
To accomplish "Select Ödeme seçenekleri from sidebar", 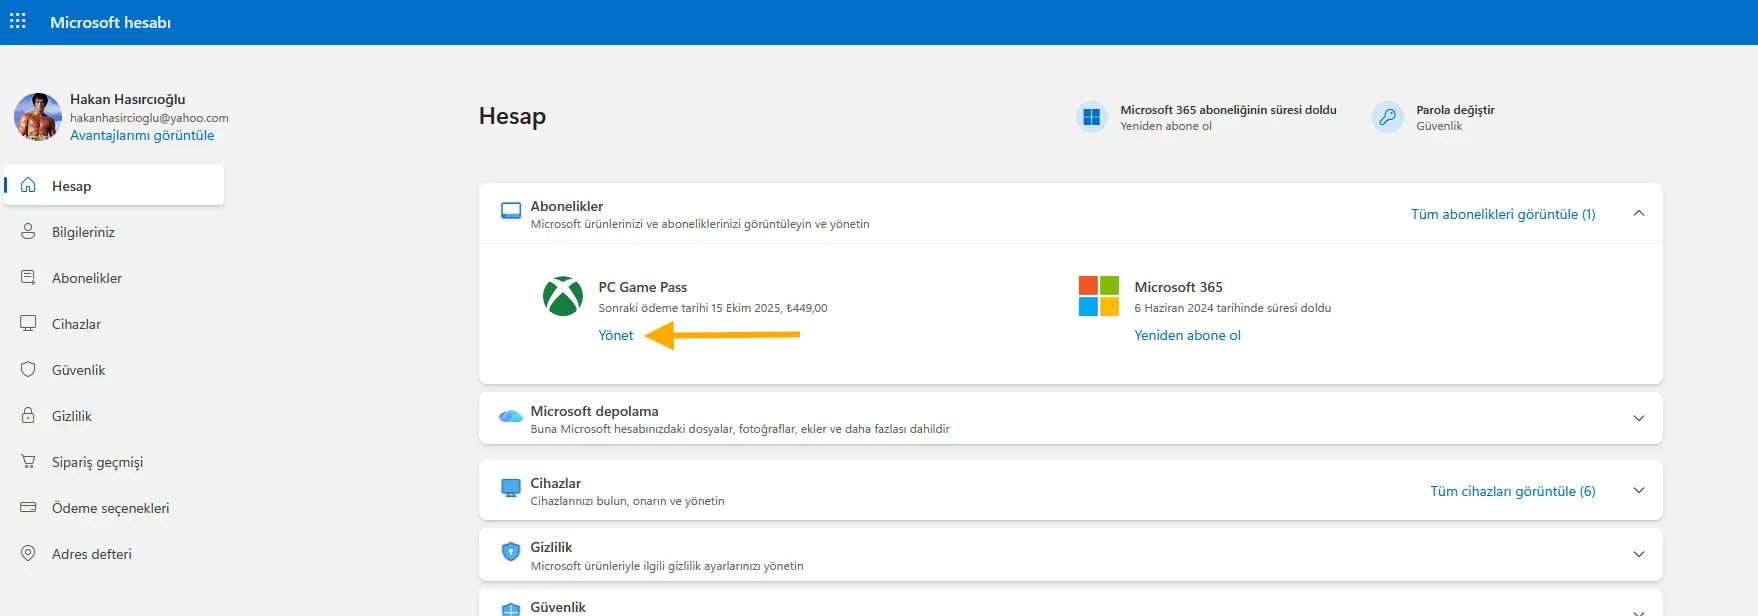I will (x=110, y=508).
